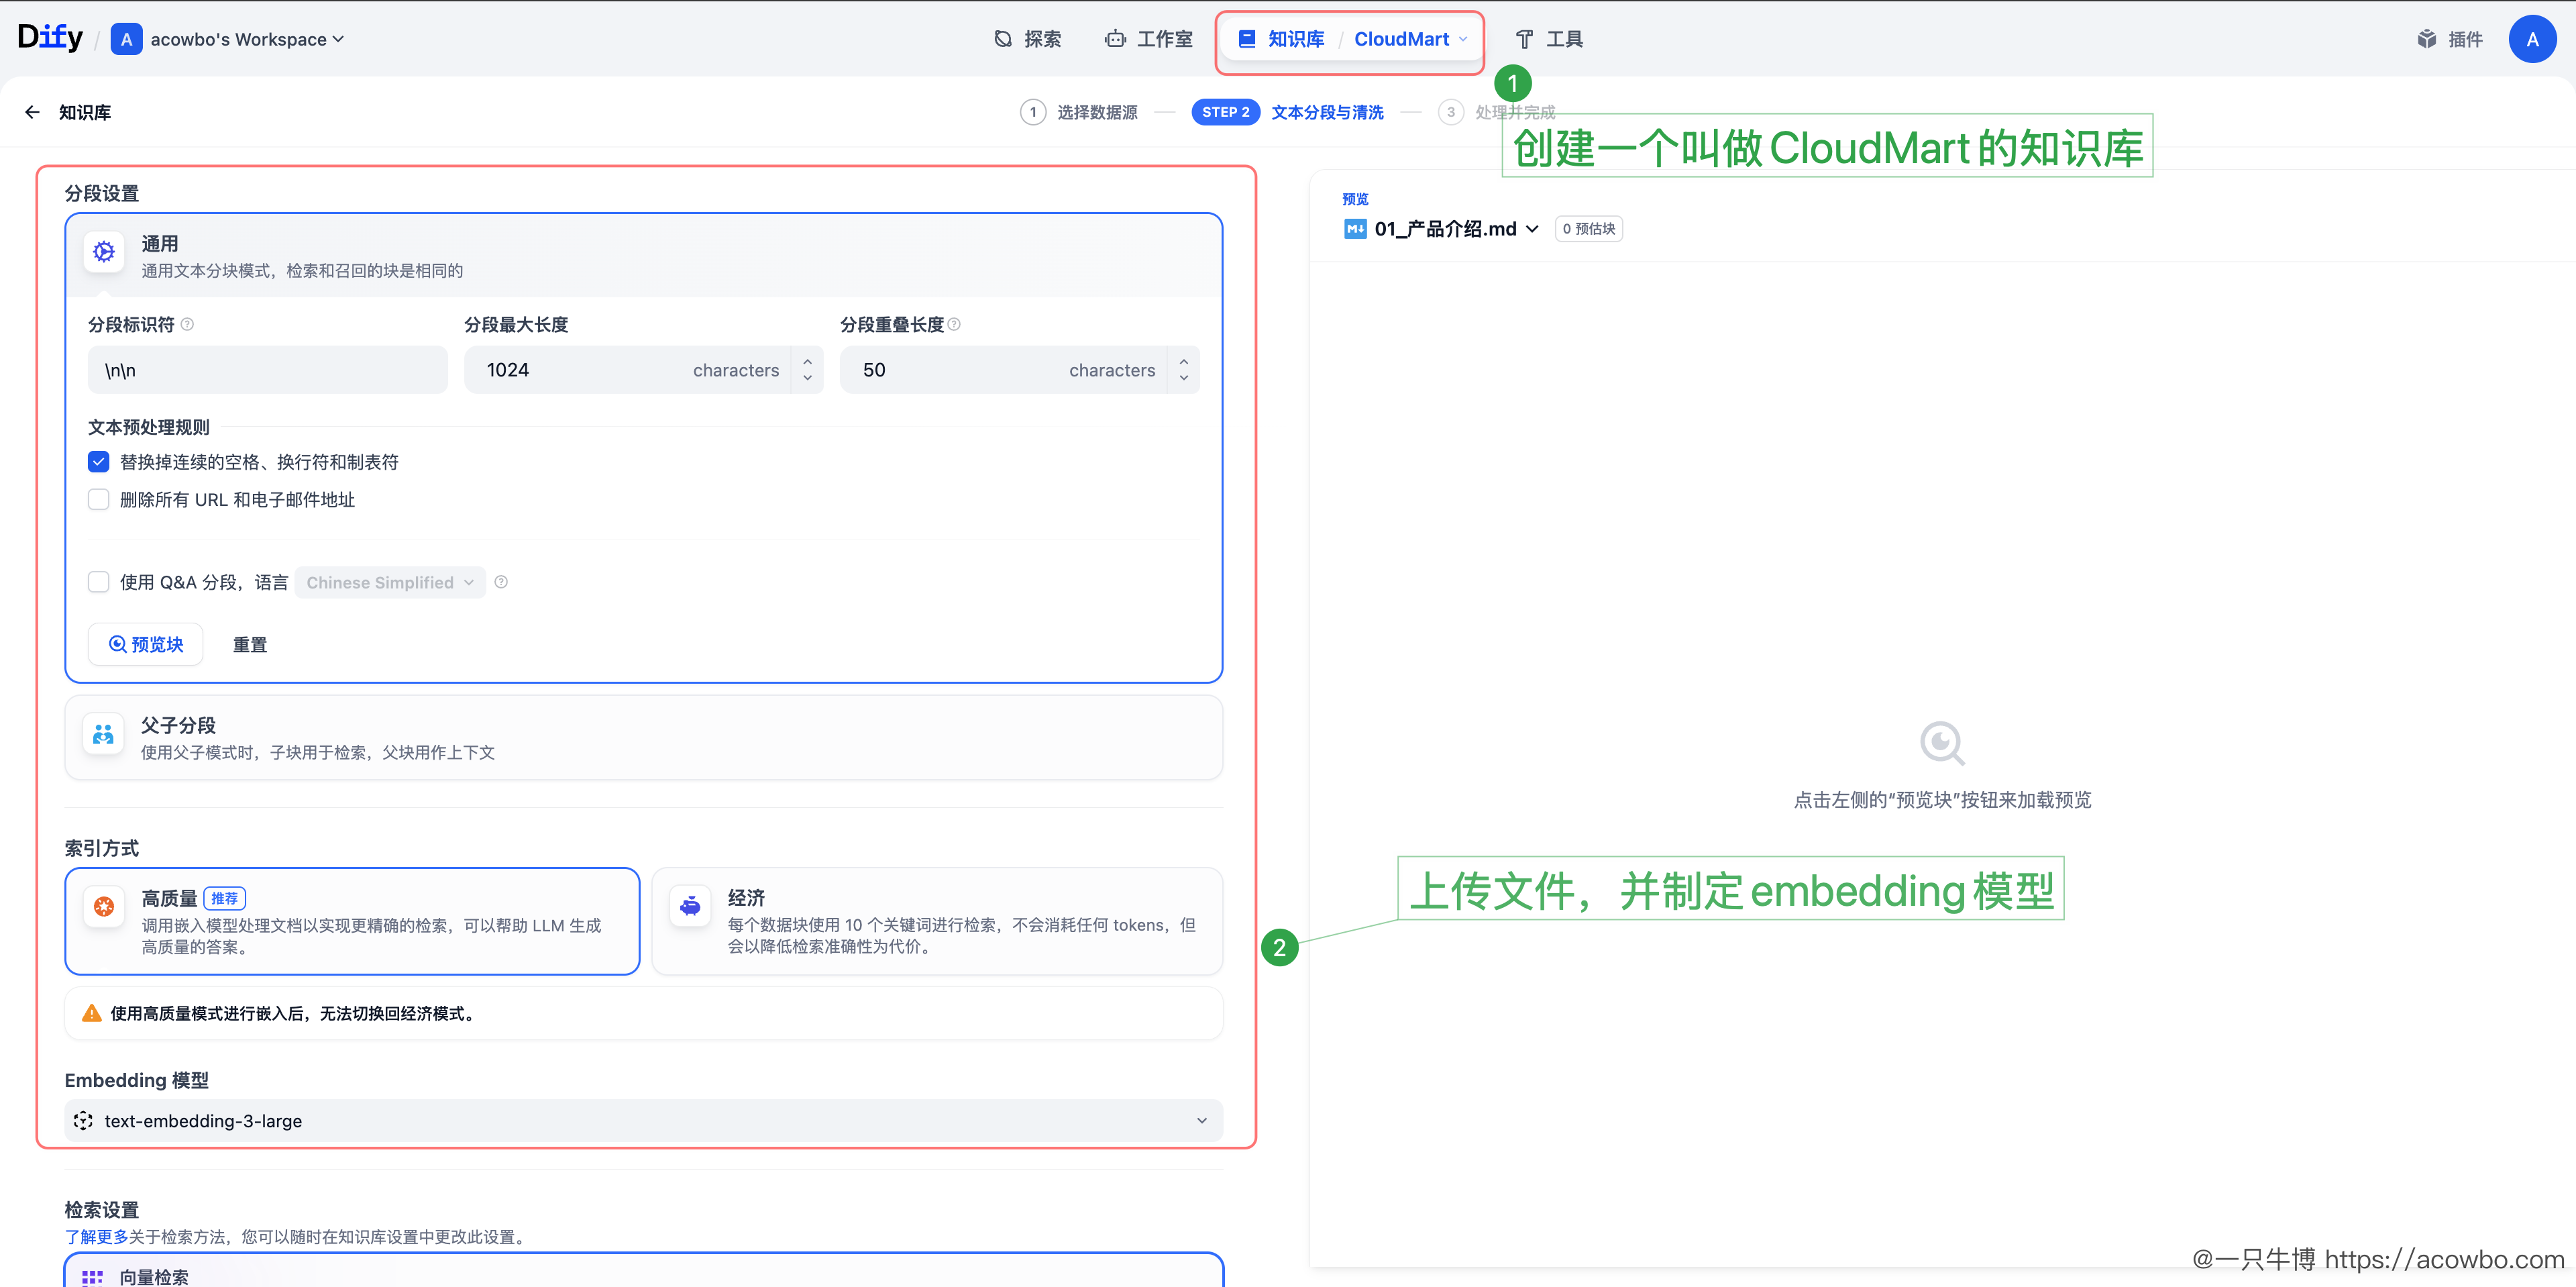Screen dimensions: 2576x1287
Task: Decrease 分段重叠长度 with down stepper
Action: click(1183, 379)
